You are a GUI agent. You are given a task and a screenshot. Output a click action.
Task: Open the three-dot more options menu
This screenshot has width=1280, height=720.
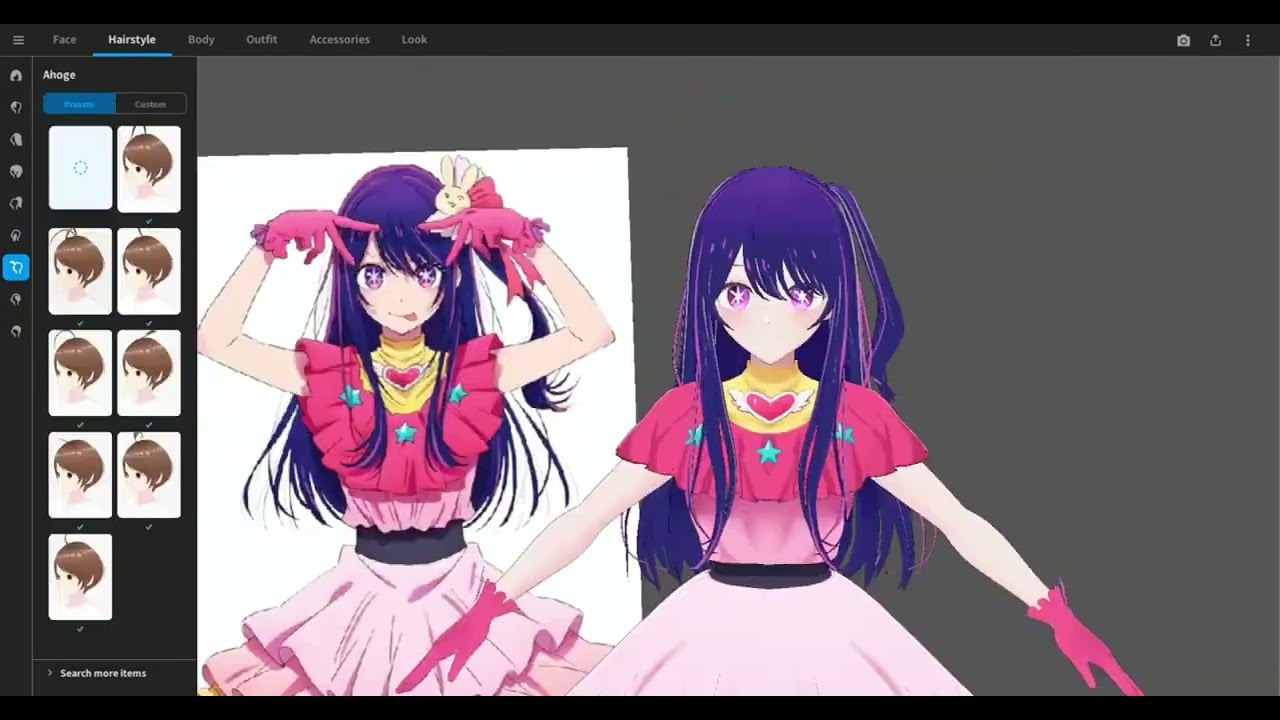tap(1247, 40)
